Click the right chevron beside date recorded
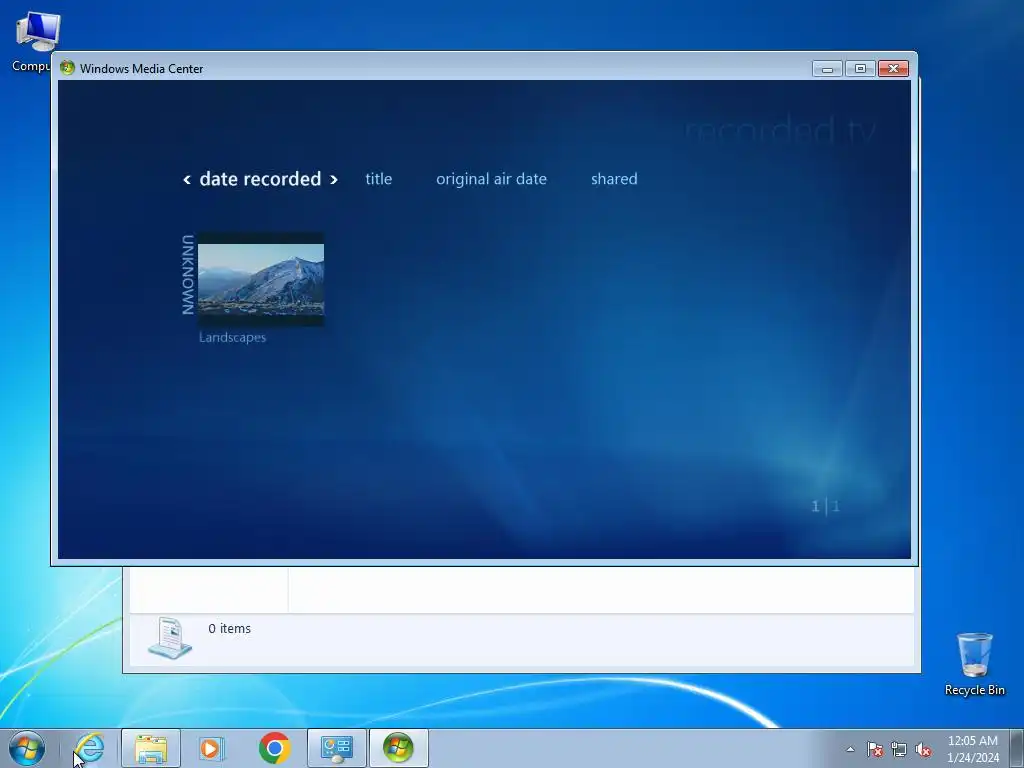 [334, 180]
